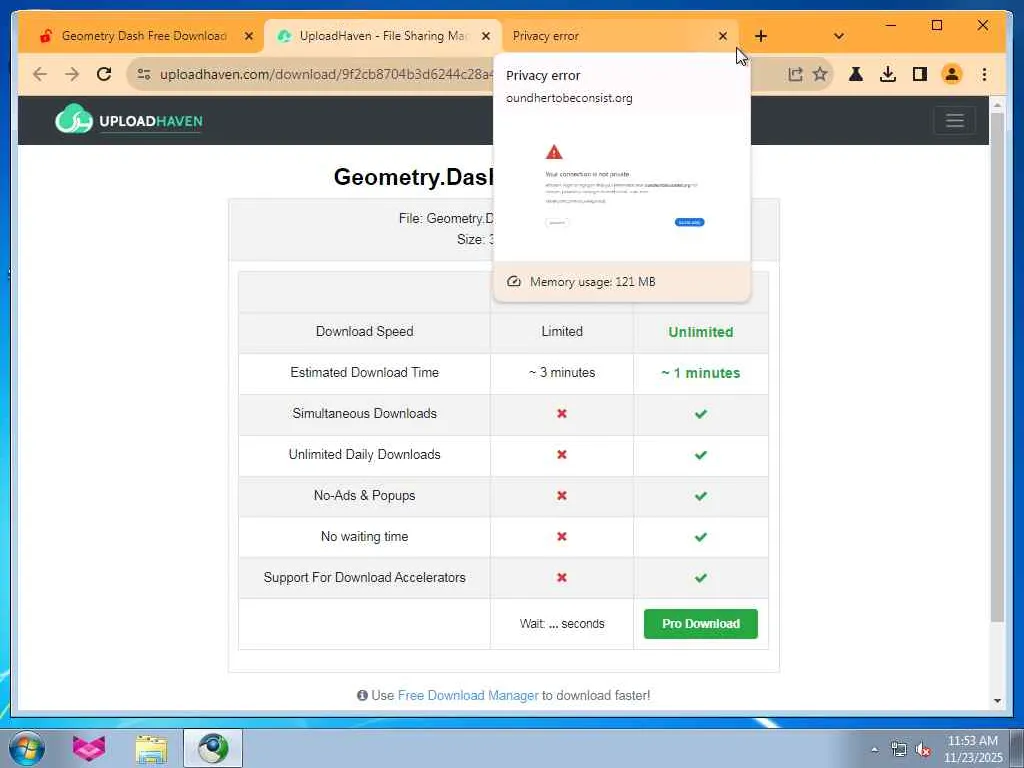The image size is (1024, 768).
Task: Click green check for Simultaneous Downloads
Action: click(701, 414)
